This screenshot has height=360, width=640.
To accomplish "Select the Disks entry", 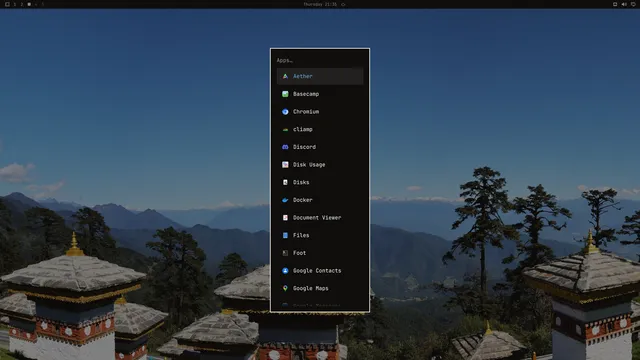I will pos(320,182).
